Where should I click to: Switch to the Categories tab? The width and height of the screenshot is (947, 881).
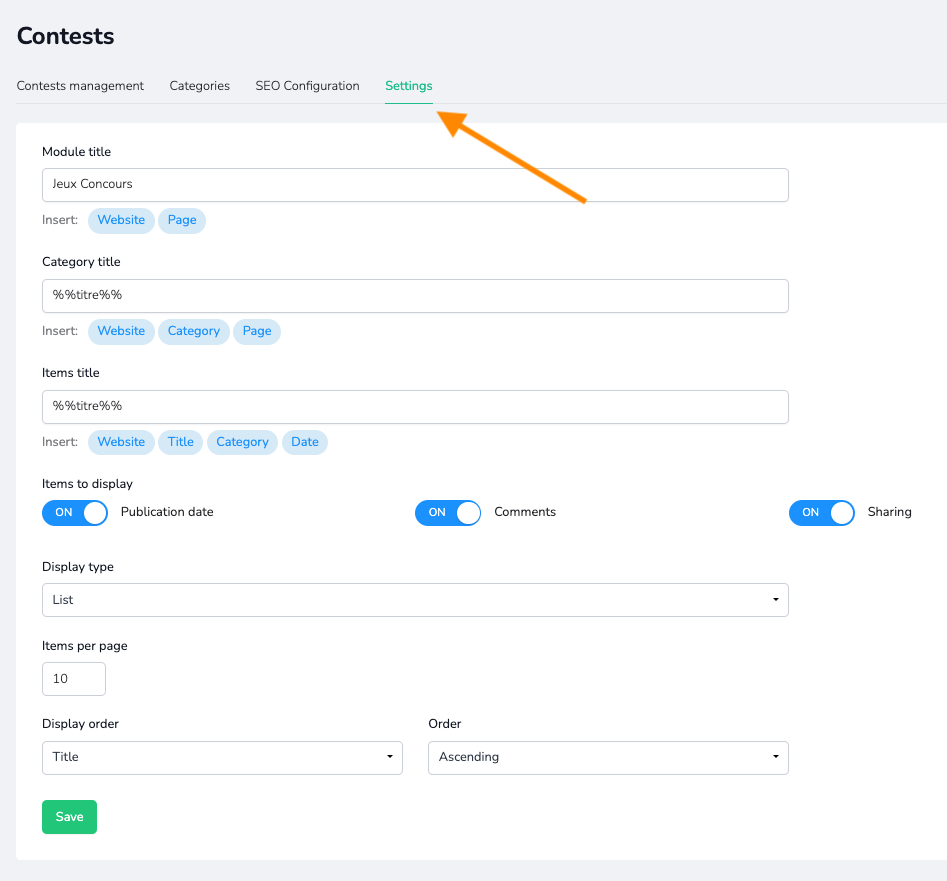click(x=200, y=86)
